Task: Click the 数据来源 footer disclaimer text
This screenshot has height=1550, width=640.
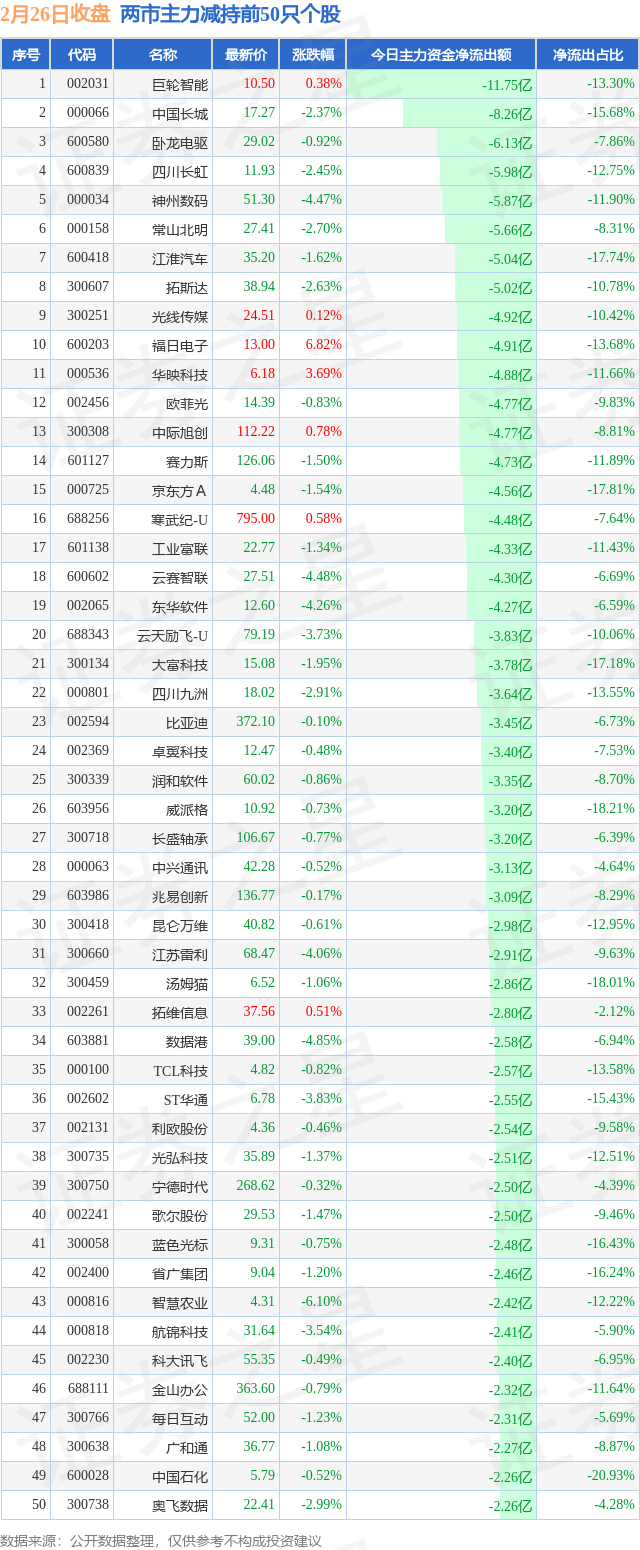Action: tap(160, 1540)
